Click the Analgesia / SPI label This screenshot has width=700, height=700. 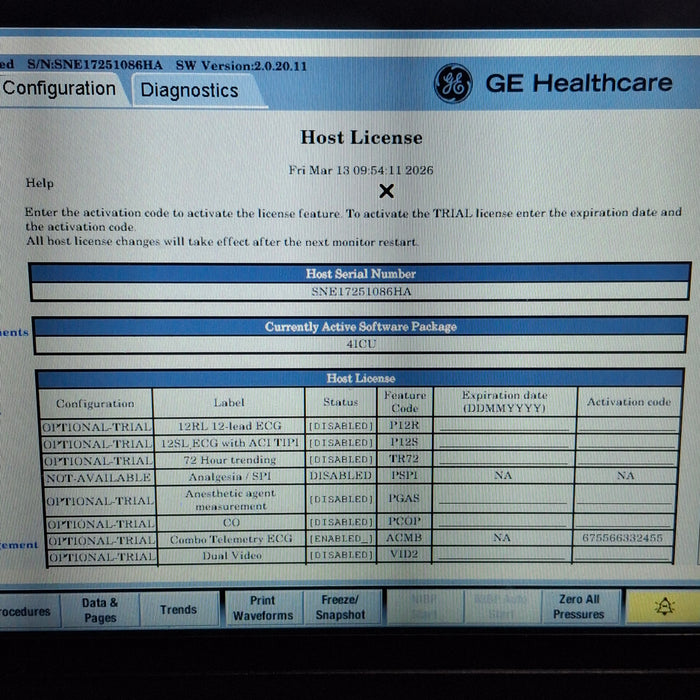coord(229,476)
